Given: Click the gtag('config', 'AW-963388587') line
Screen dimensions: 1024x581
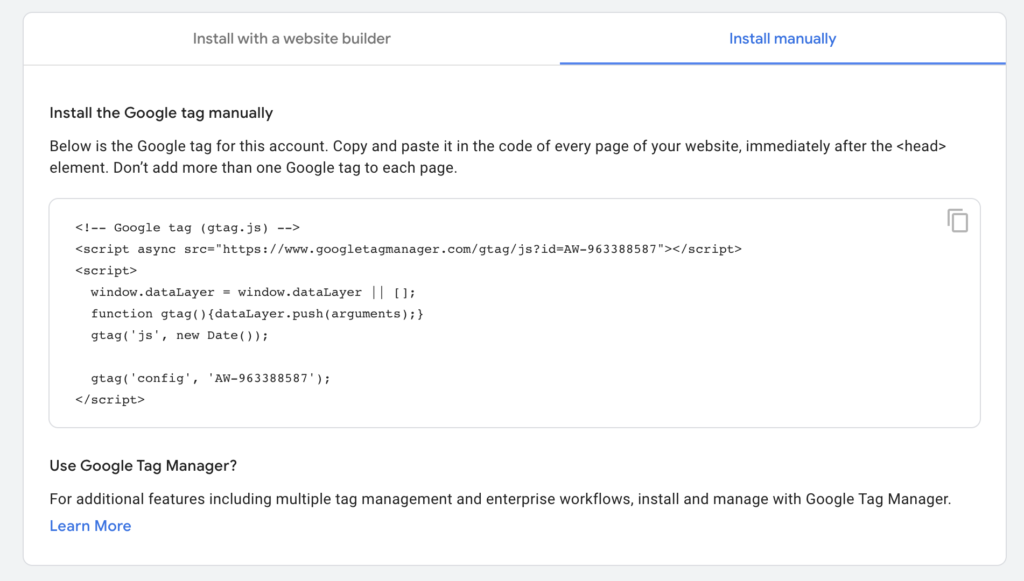Looking at the screenshot, I should [210, 378].
